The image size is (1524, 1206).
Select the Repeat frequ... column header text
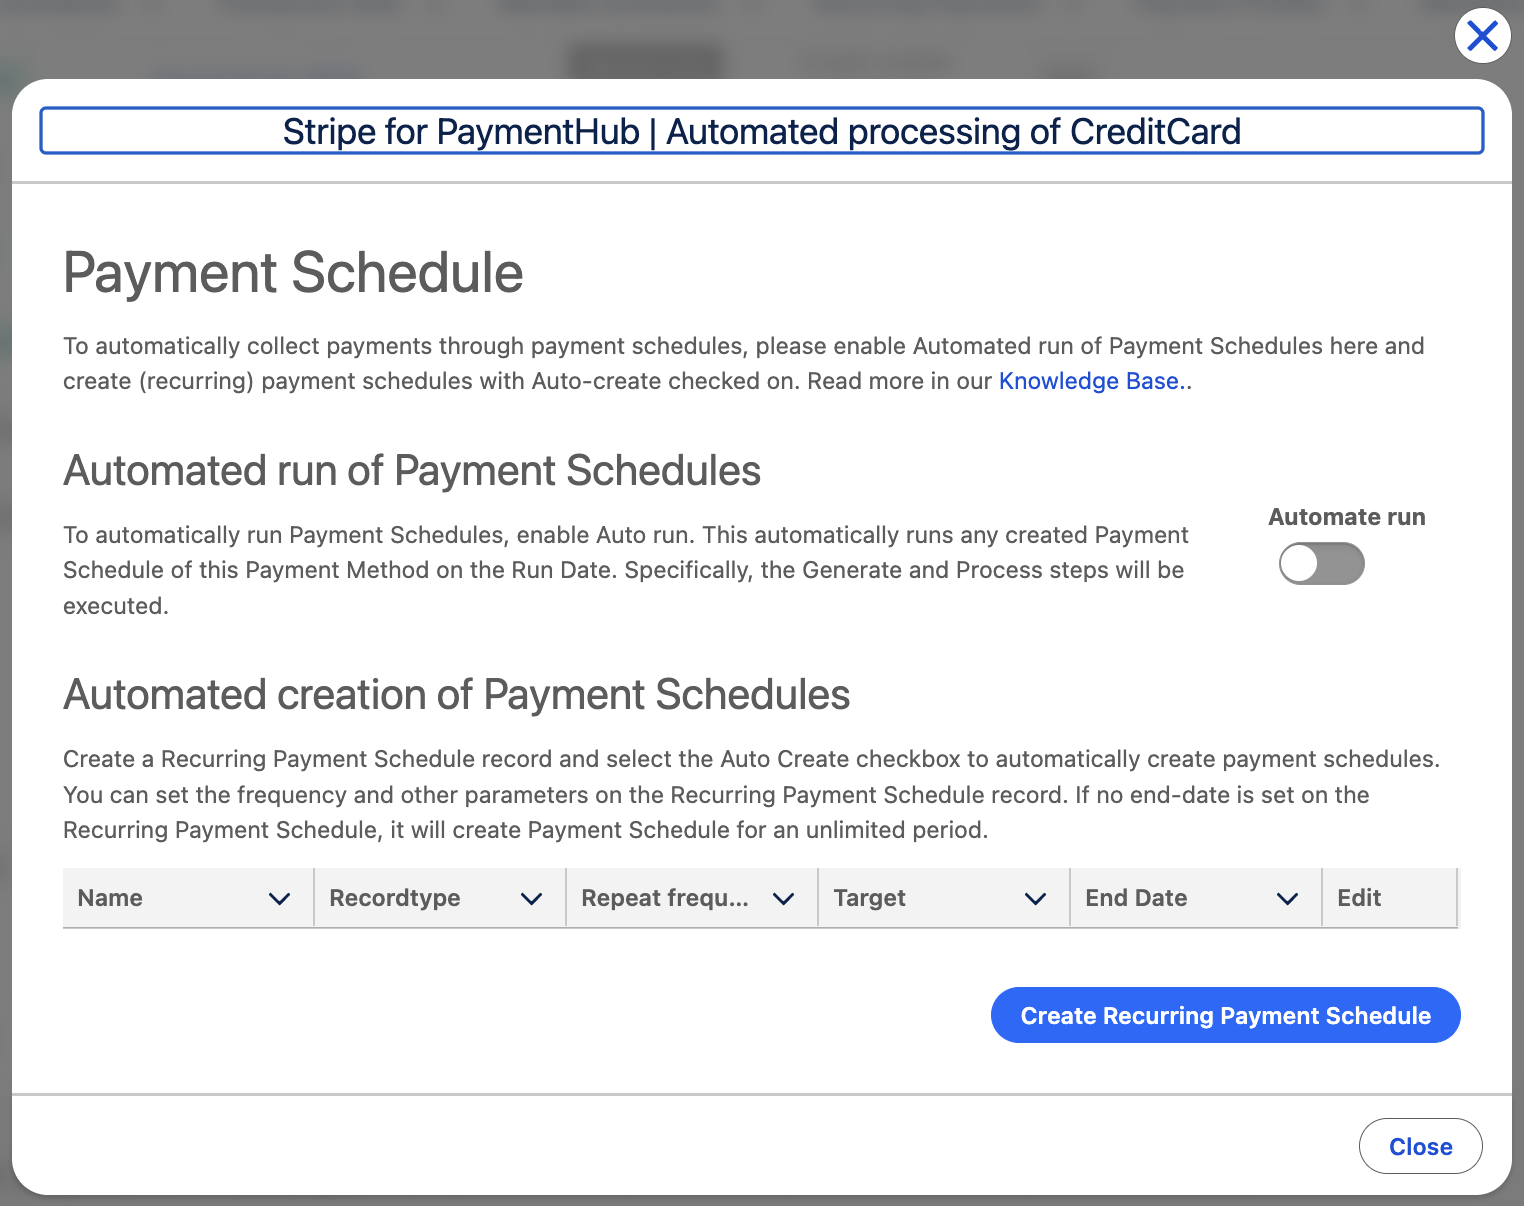click(665, 898)
